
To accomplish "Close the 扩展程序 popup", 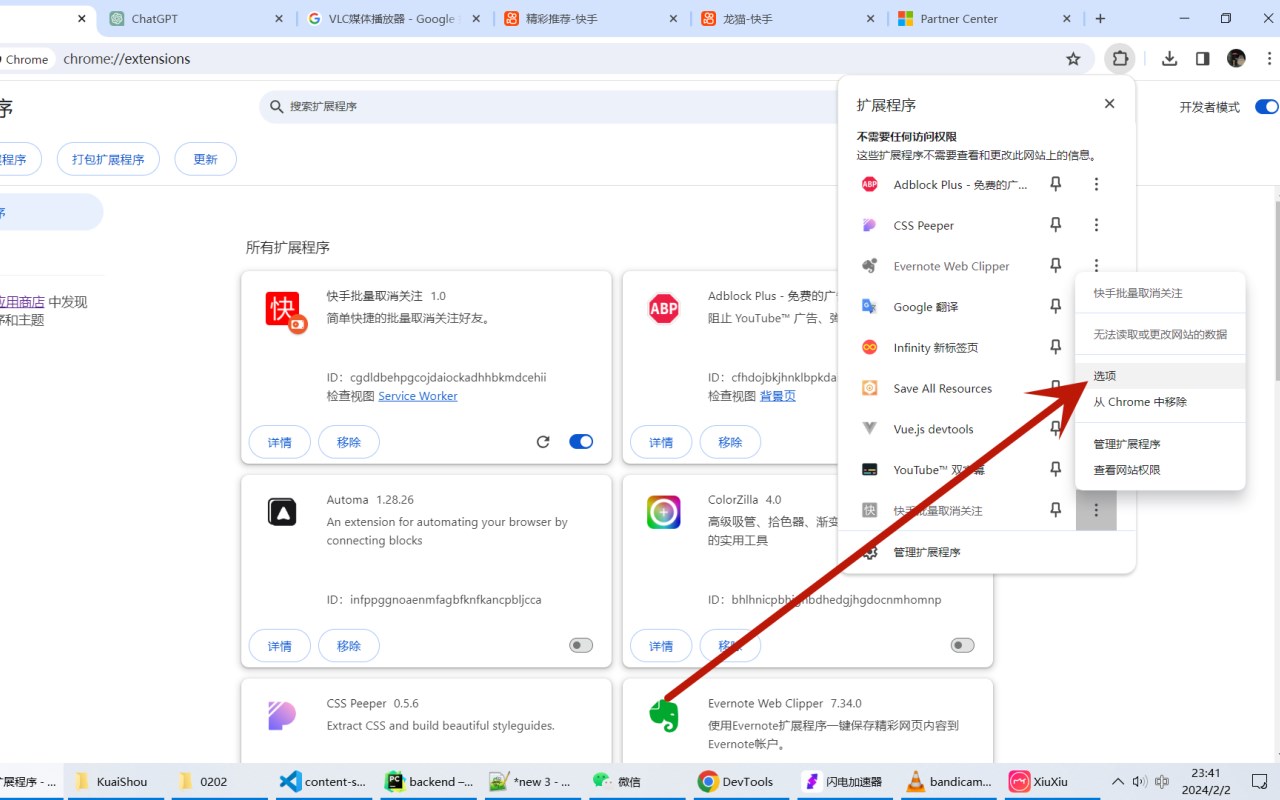I will coord(1109,104).
